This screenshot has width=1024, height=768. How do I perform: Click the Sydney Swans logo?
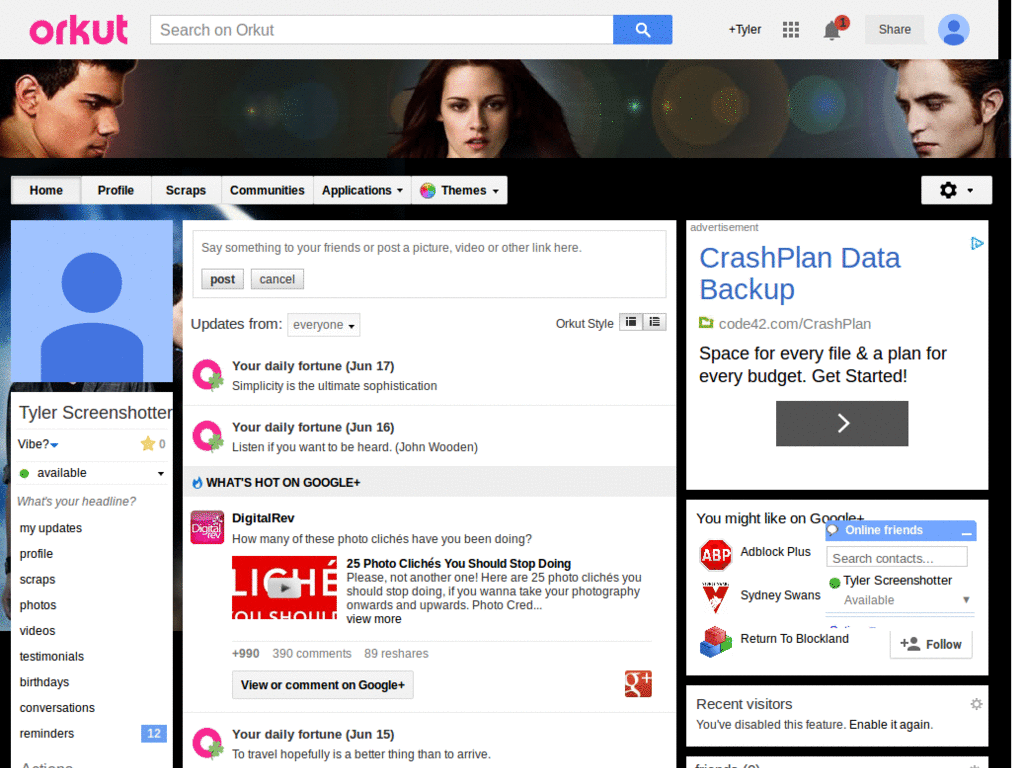pyautogui.click(x=715, y=597)
